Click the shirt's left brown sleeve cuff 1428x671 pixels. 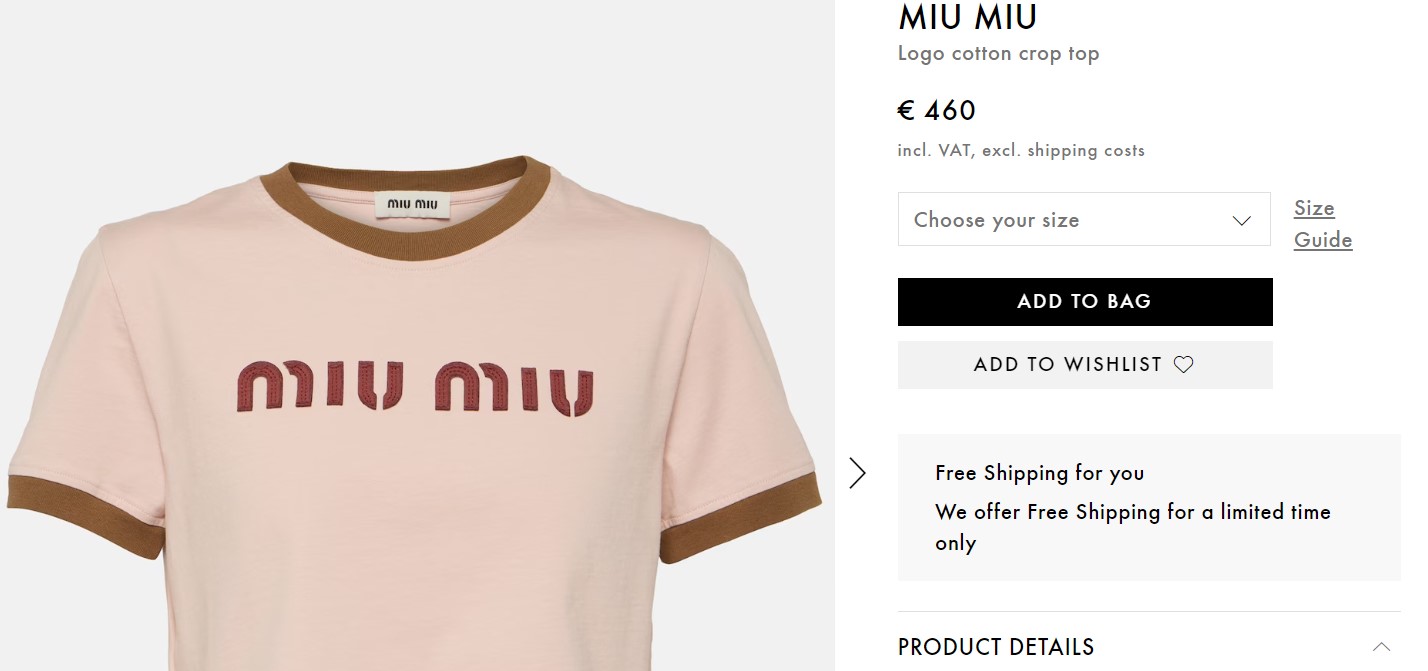(x=85, y=512)
